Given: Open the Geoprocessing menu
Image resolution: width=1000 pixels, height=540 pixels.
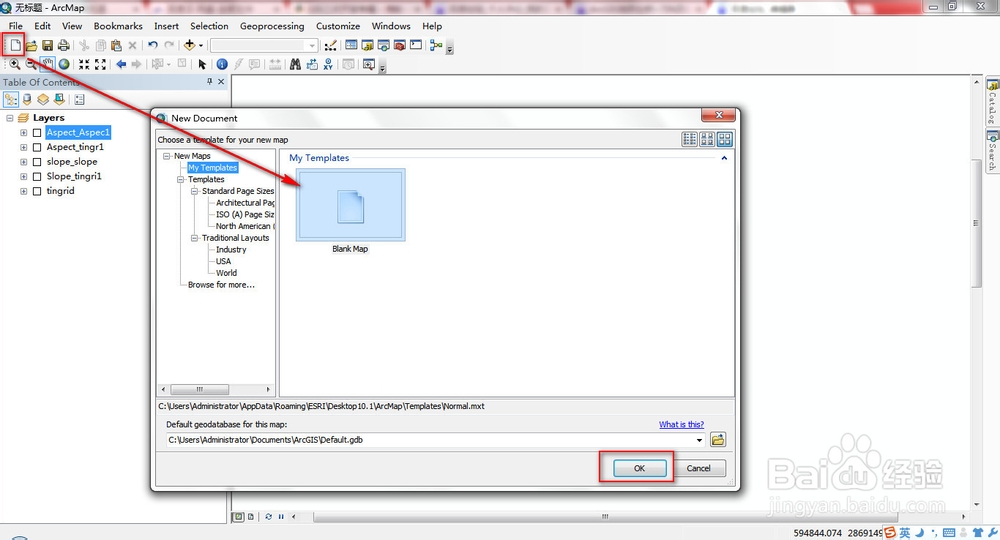Looking at the screenshot, I should tap(272, 26).
